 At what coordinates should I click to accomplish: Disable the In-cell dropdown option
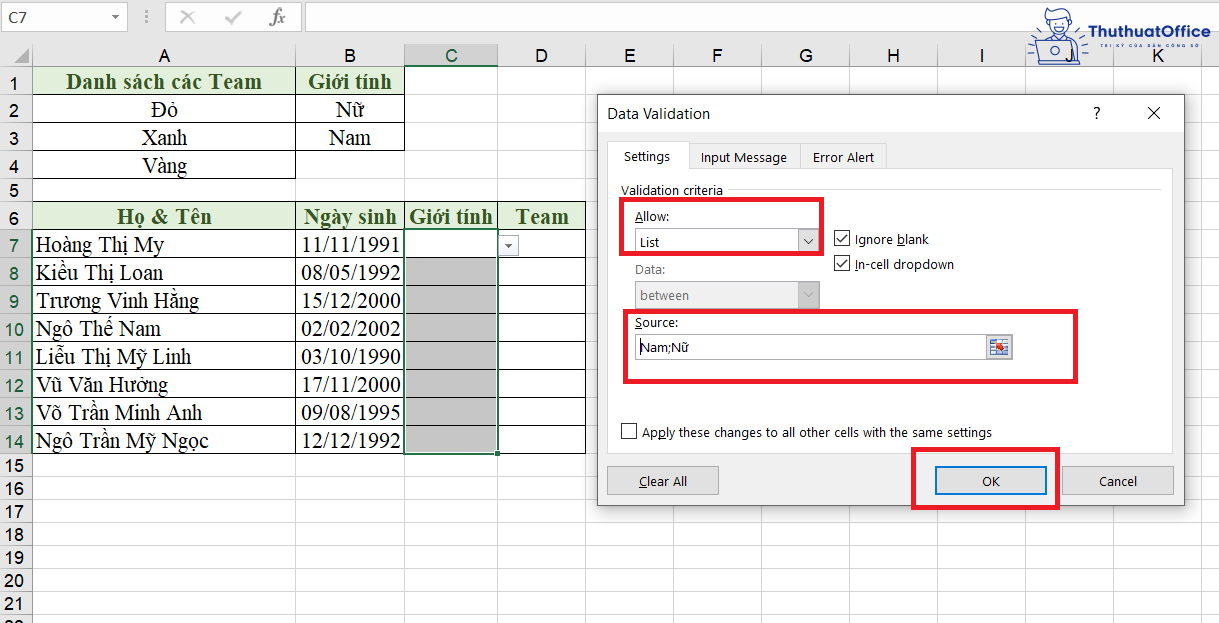tap(842, 263)
